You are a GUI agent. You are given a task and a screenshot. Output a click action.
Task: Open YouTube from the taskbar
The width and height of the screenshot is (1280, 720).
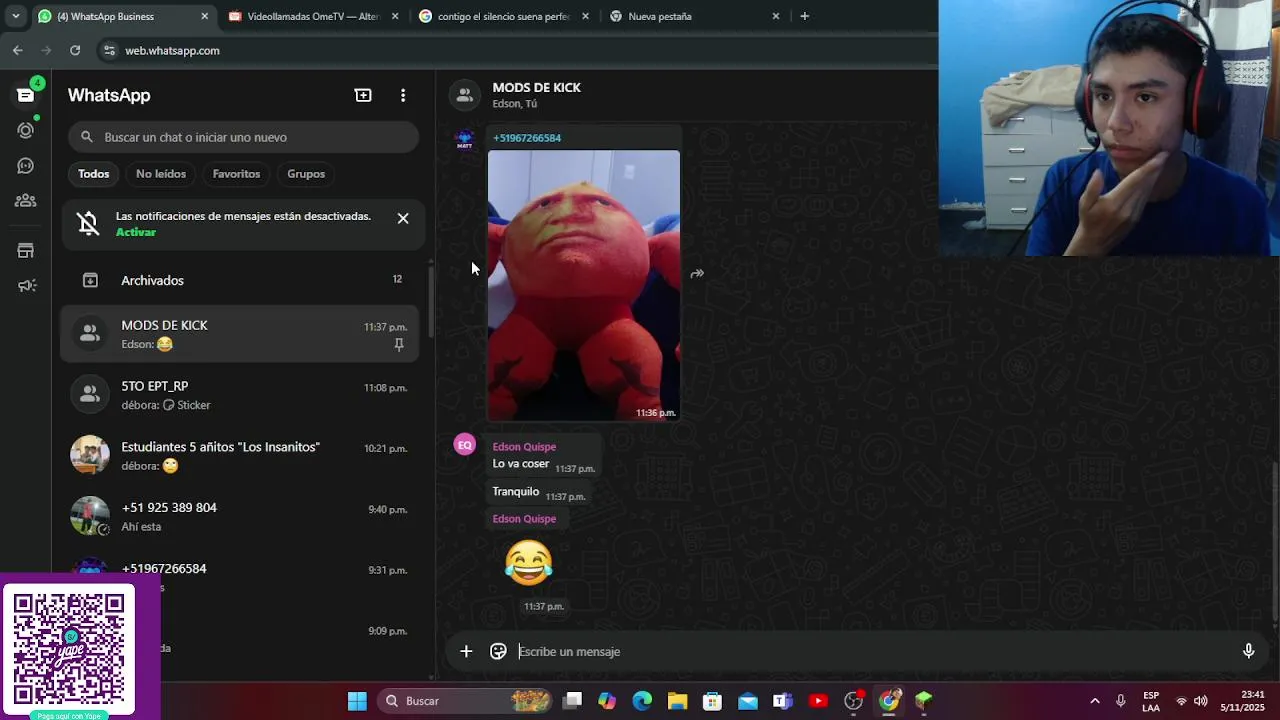(818, 701)
